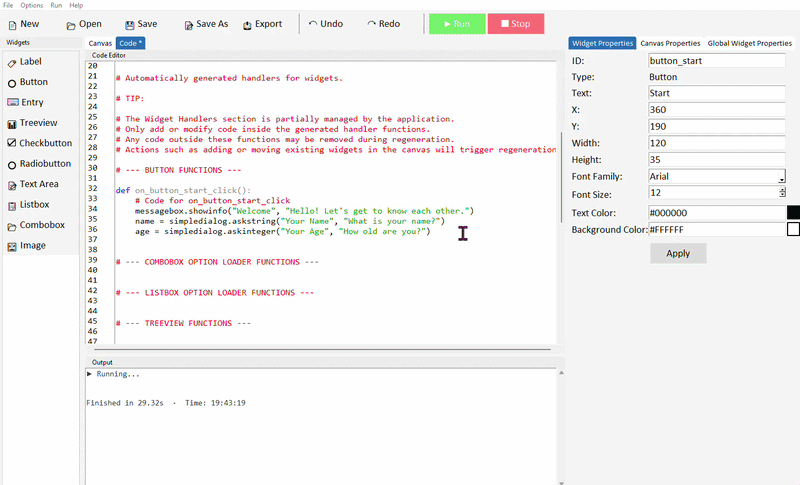Click the Save disk icon
This screenshot has height=485, width=800.
130,25
